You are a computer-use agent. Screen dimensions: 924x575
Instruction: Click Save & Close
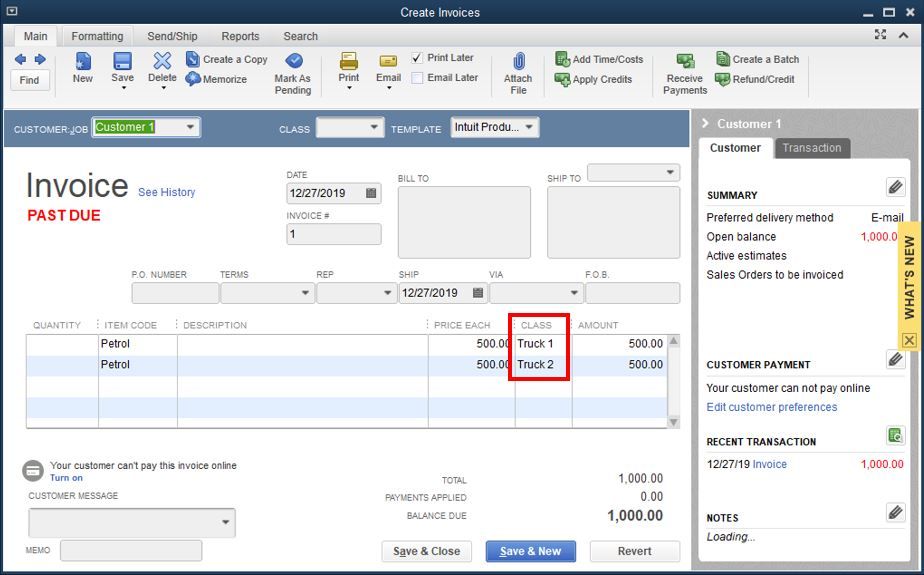(x=427, y=551)
